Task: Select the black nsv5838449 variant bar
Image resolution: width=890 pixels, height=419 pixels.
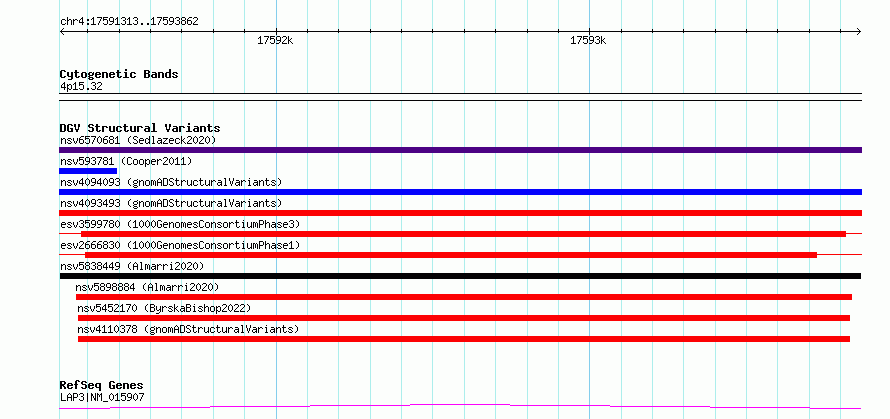Action: [460, 276]
